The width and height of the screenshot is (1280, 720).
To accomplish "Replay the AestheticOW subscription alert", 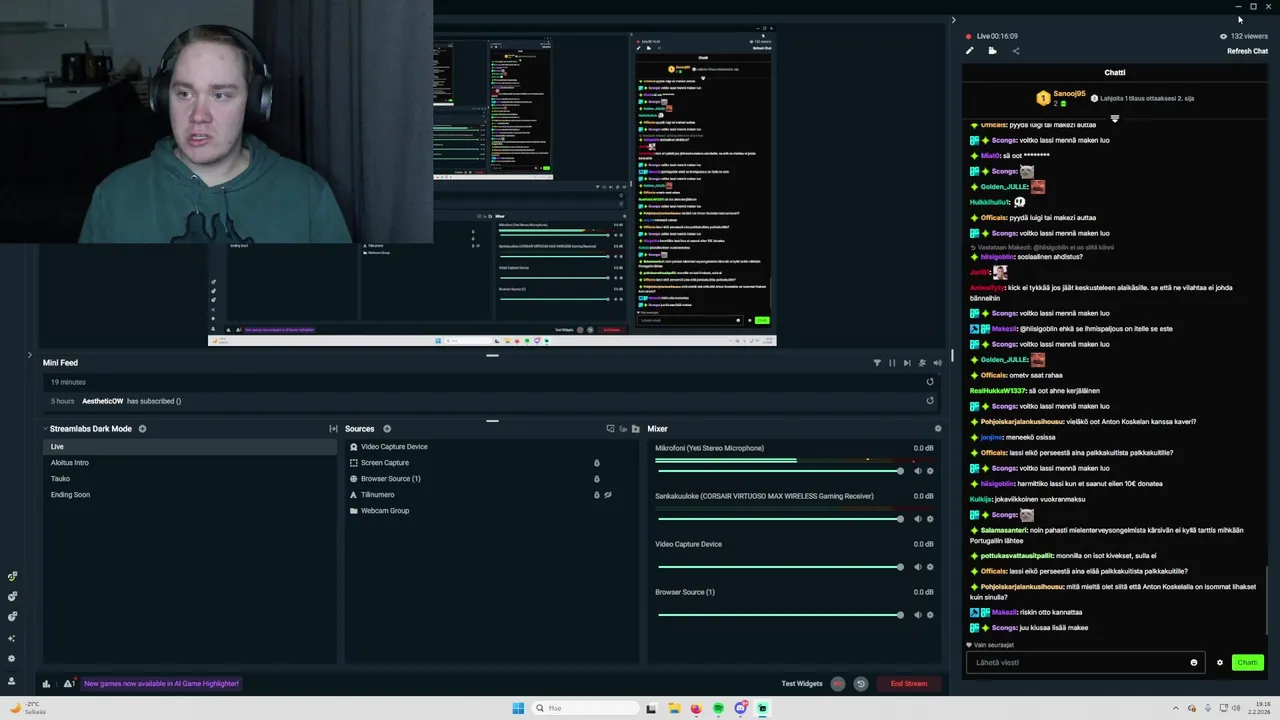I will 930,401.
